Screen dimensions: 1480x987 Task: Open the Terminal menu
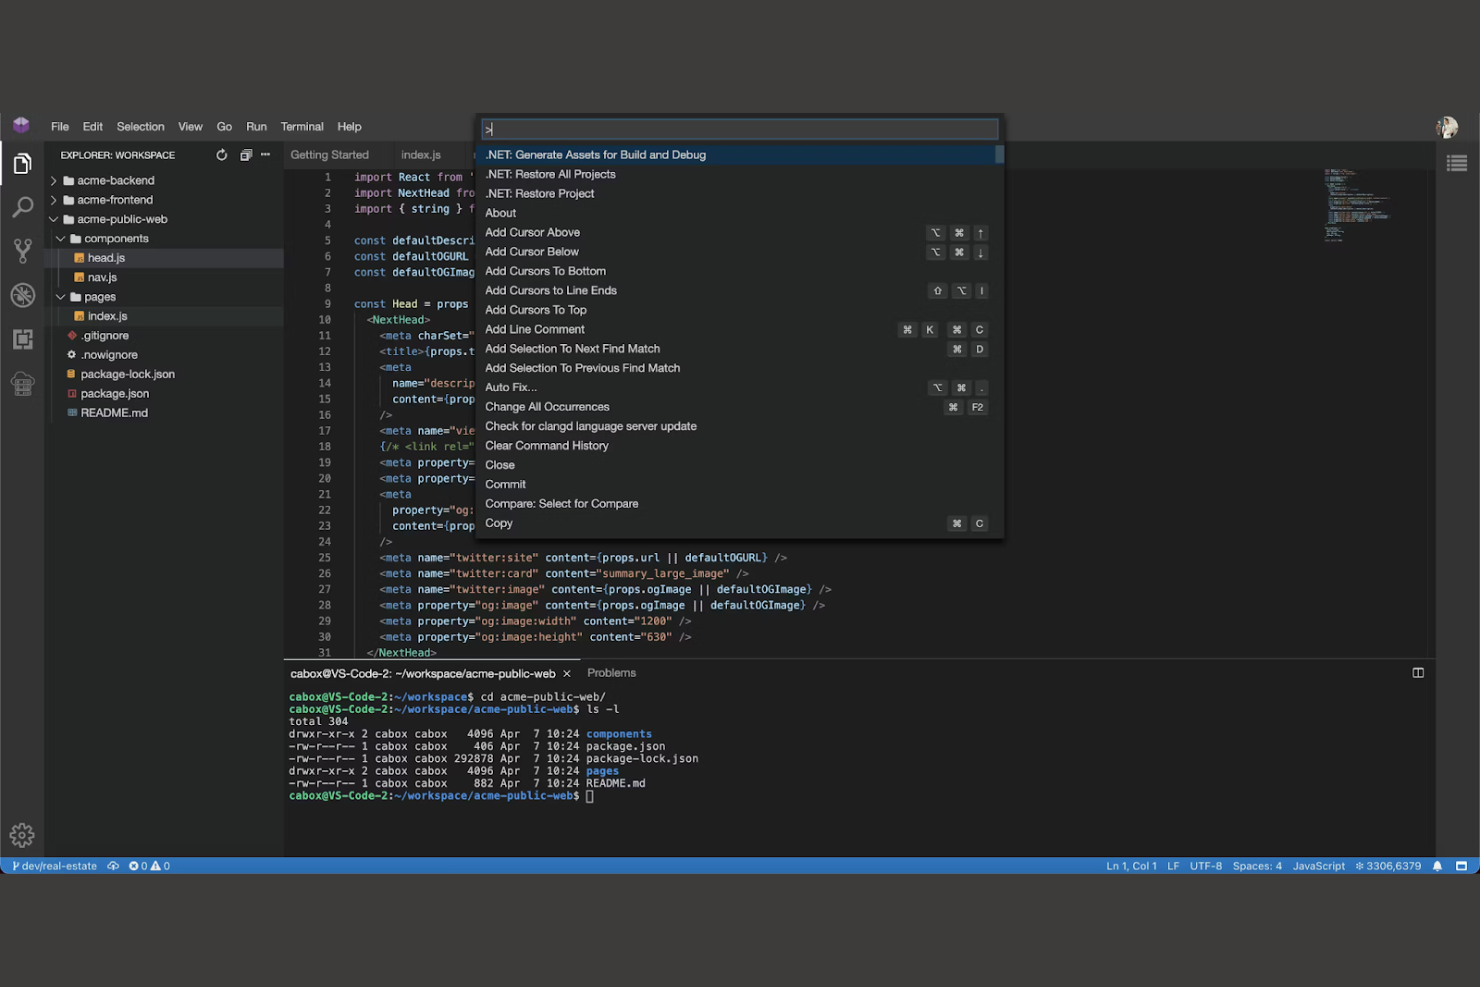pyautogui.click(x=301, y=126)
